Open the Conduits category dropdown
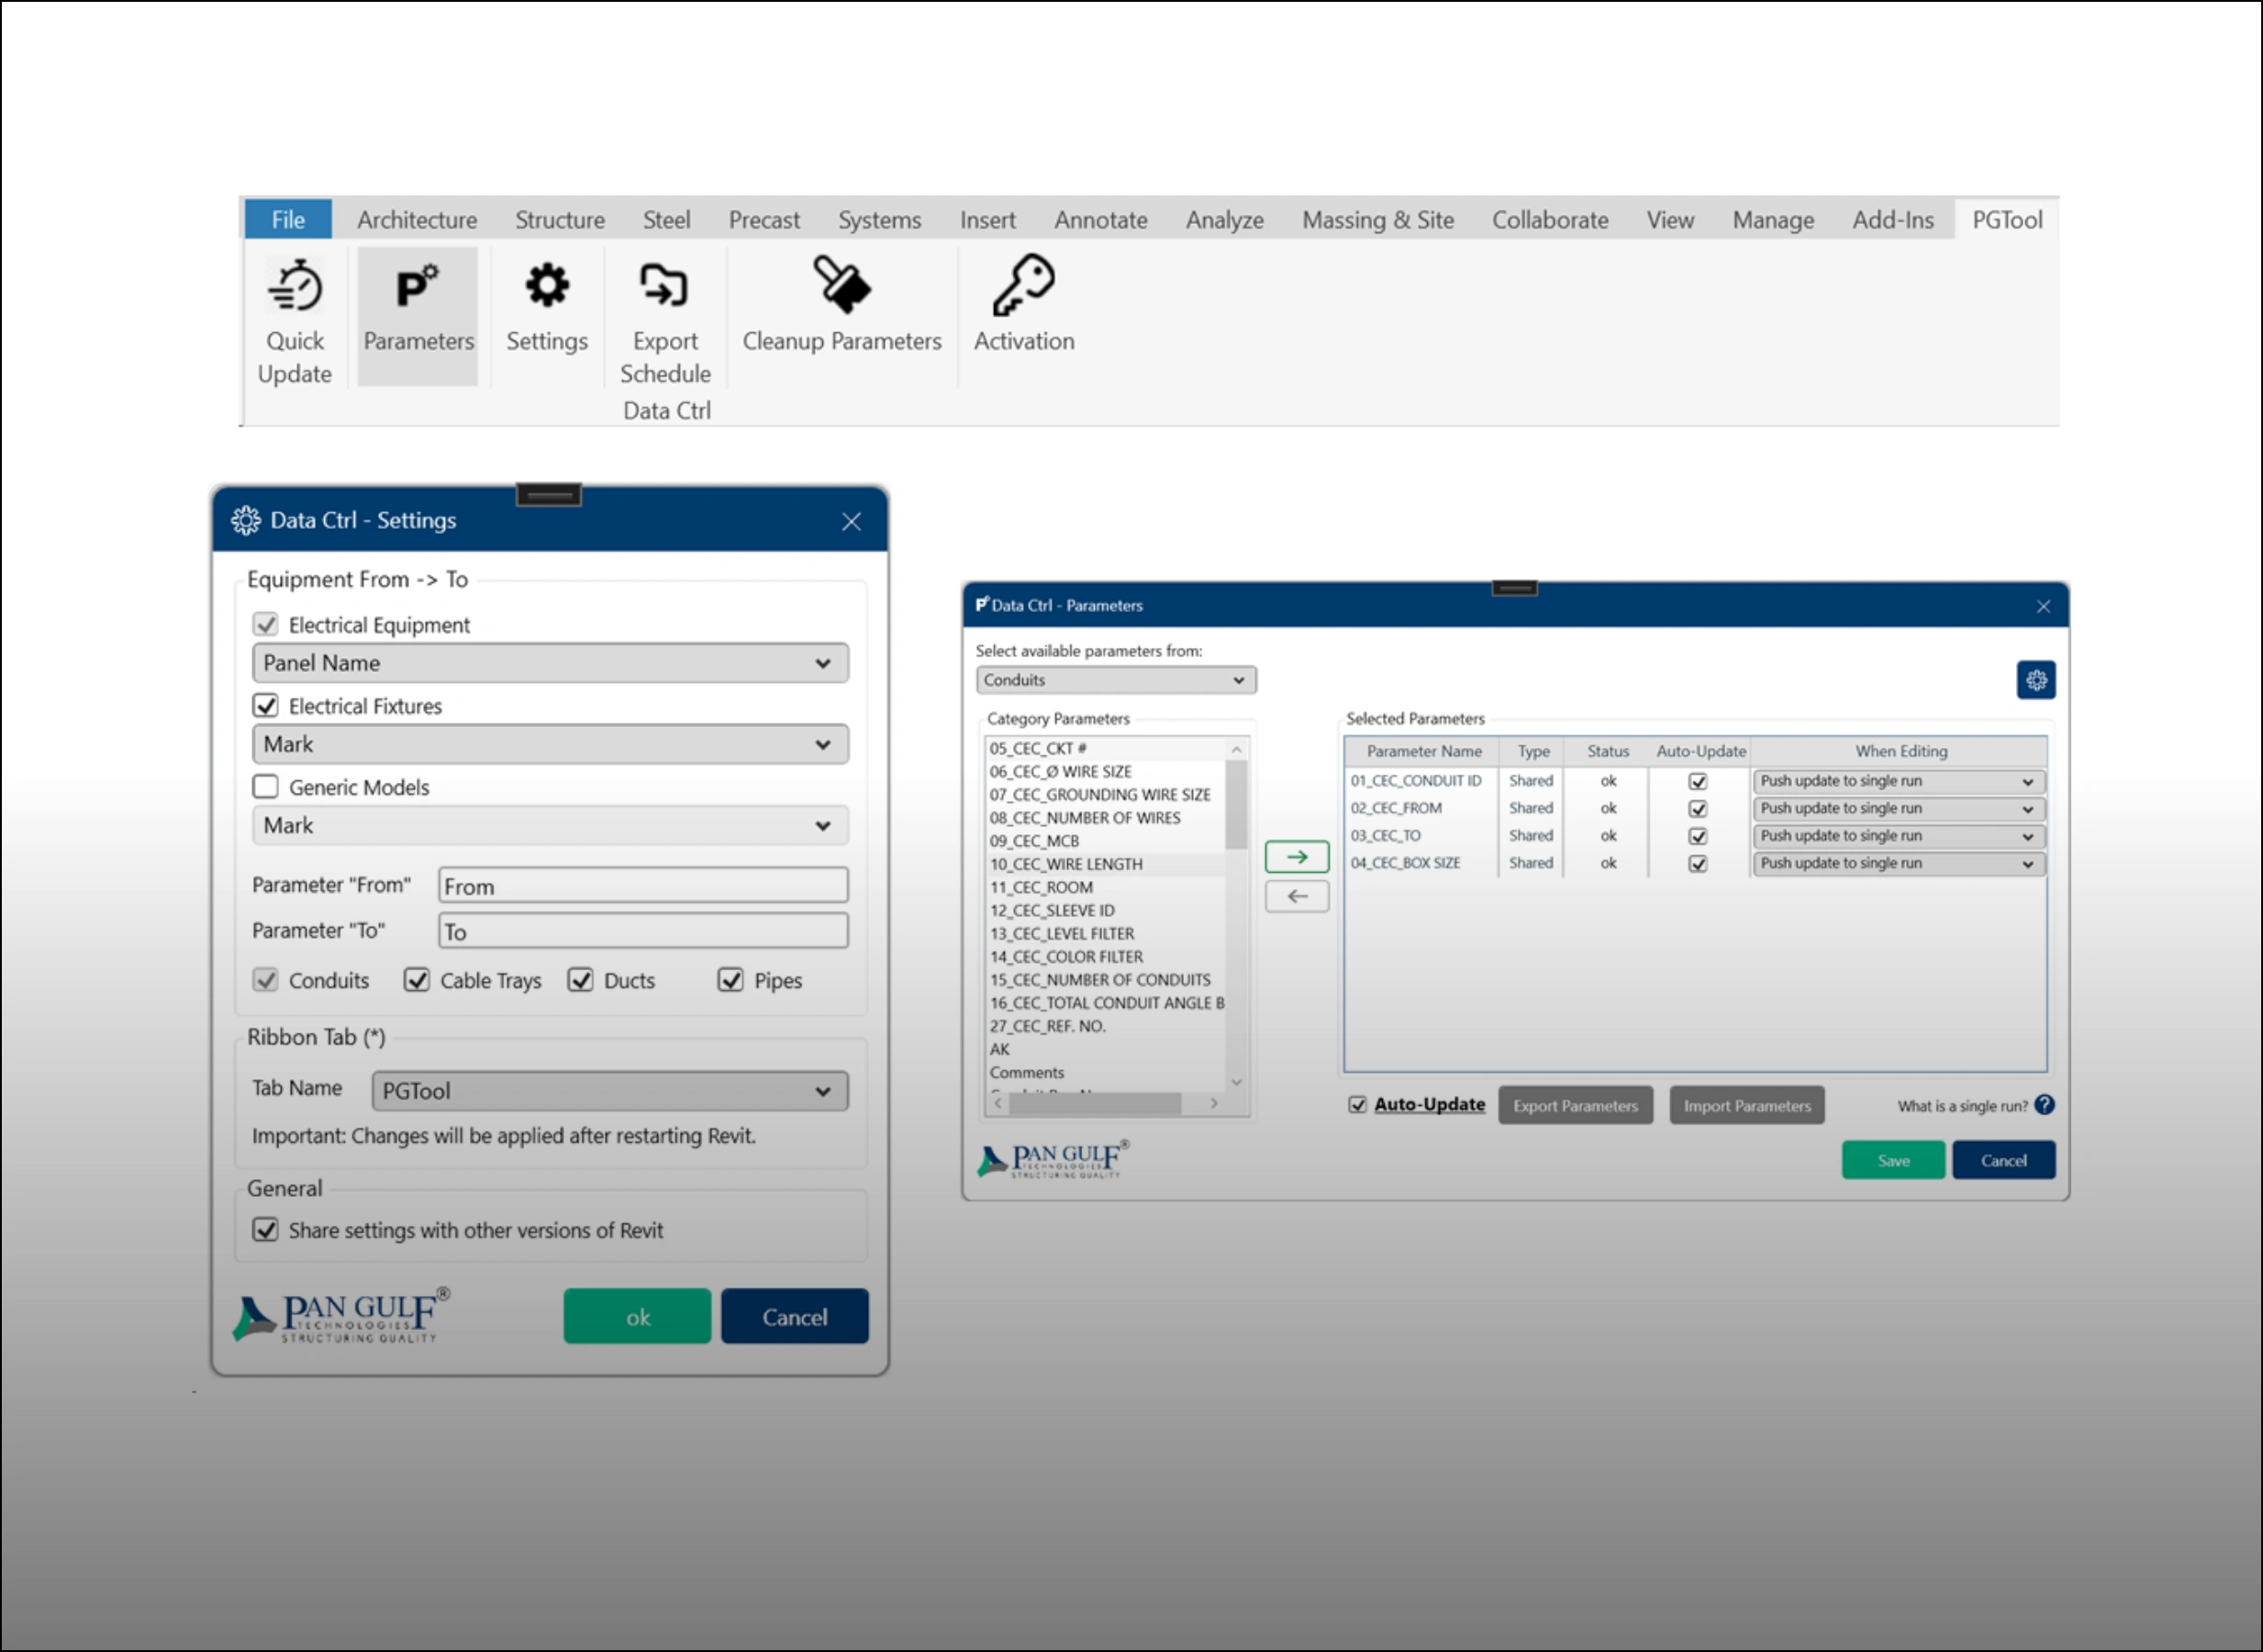This screenshot has width=2263, height=1652. [1115, 680]
